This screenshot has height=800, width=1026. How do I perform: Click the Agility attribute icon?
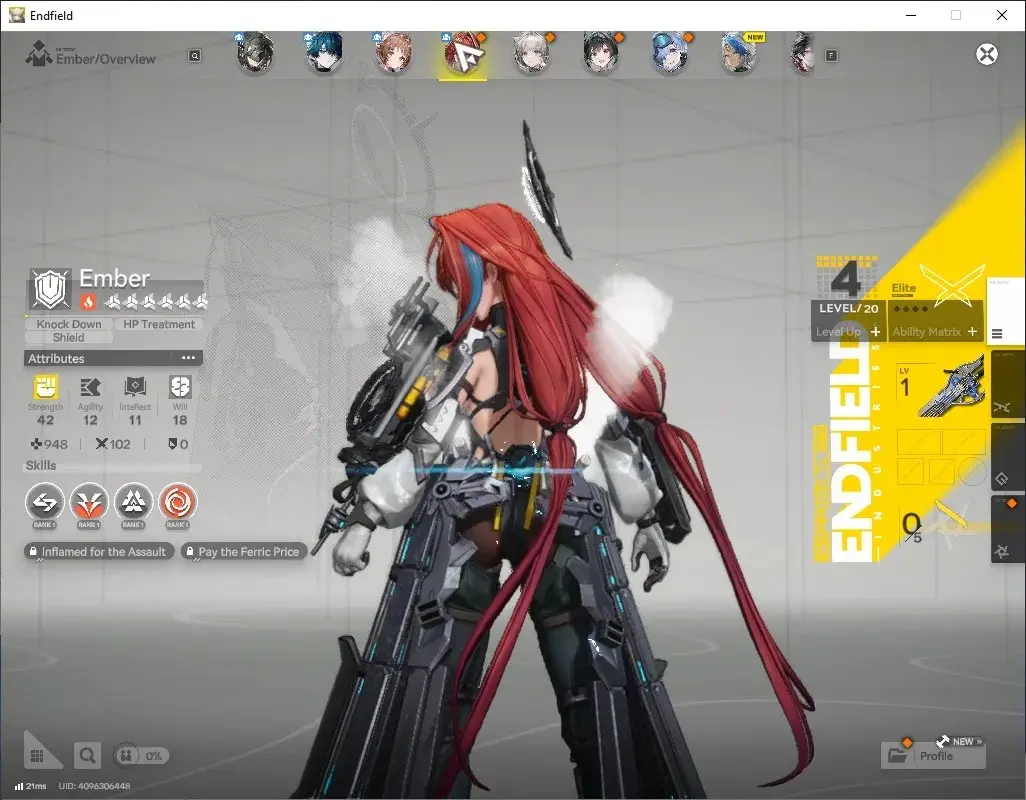pos(90,387)
